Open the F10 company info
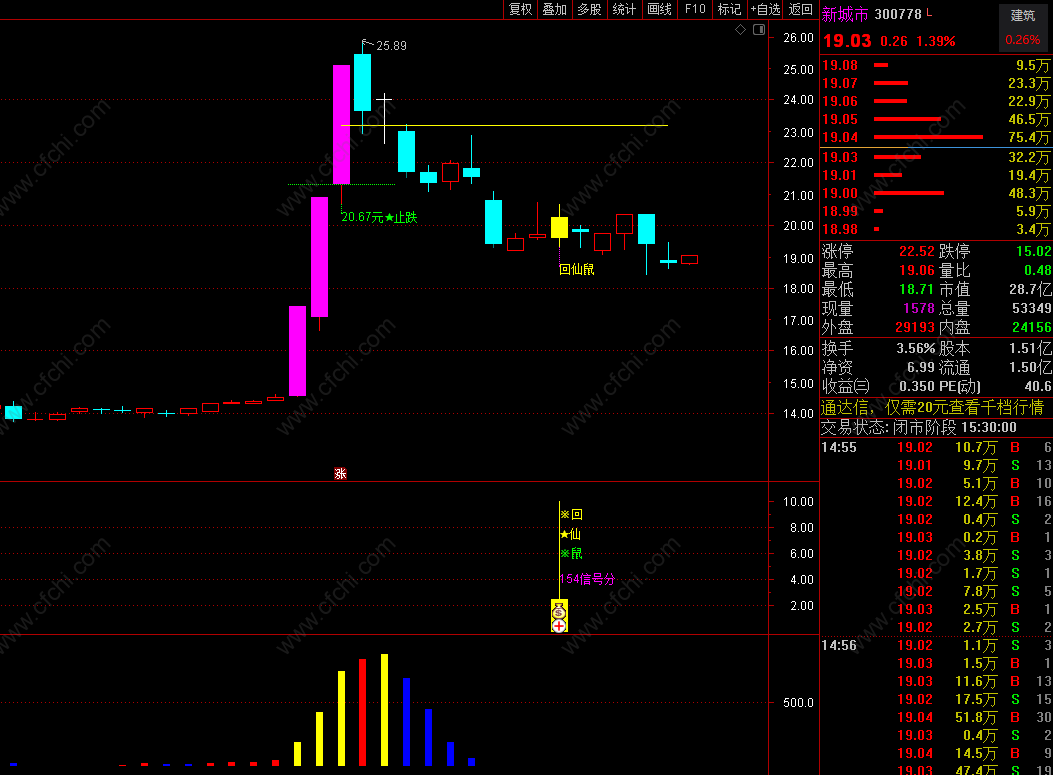 point(695,9)
